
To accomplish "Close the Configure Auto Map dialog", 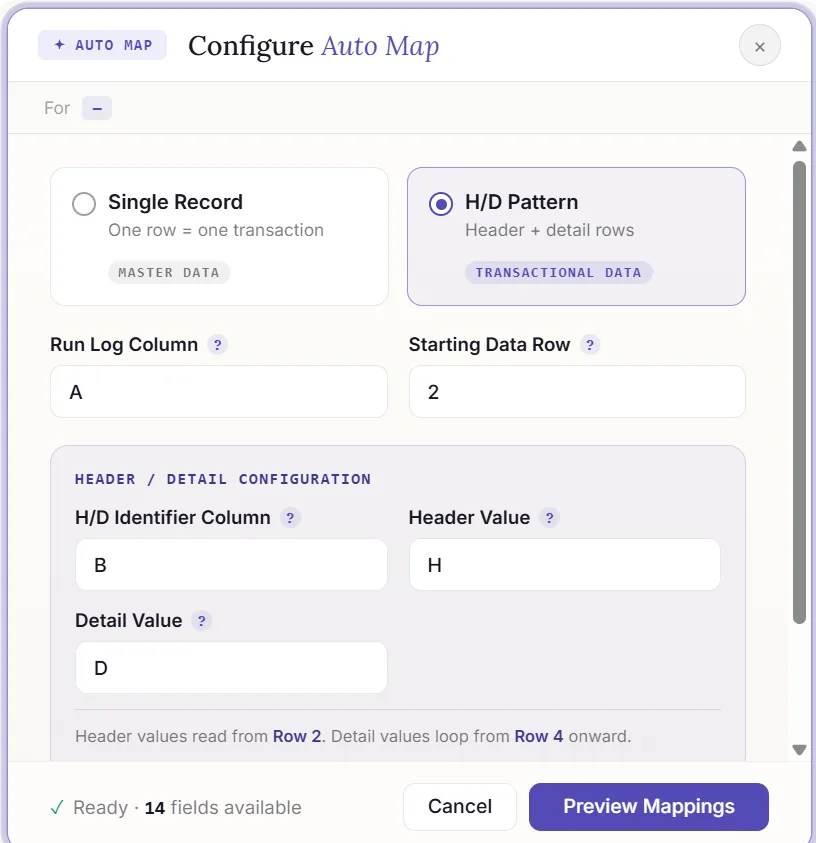I will (x=759, y=46).
